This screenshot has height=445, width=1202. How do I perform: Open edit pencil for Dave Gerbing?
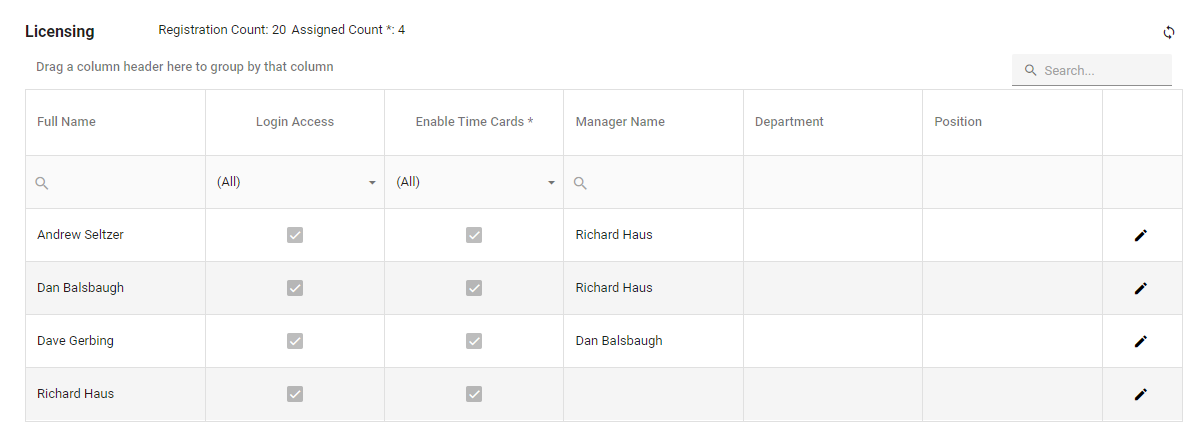[x=1141, y=341]
